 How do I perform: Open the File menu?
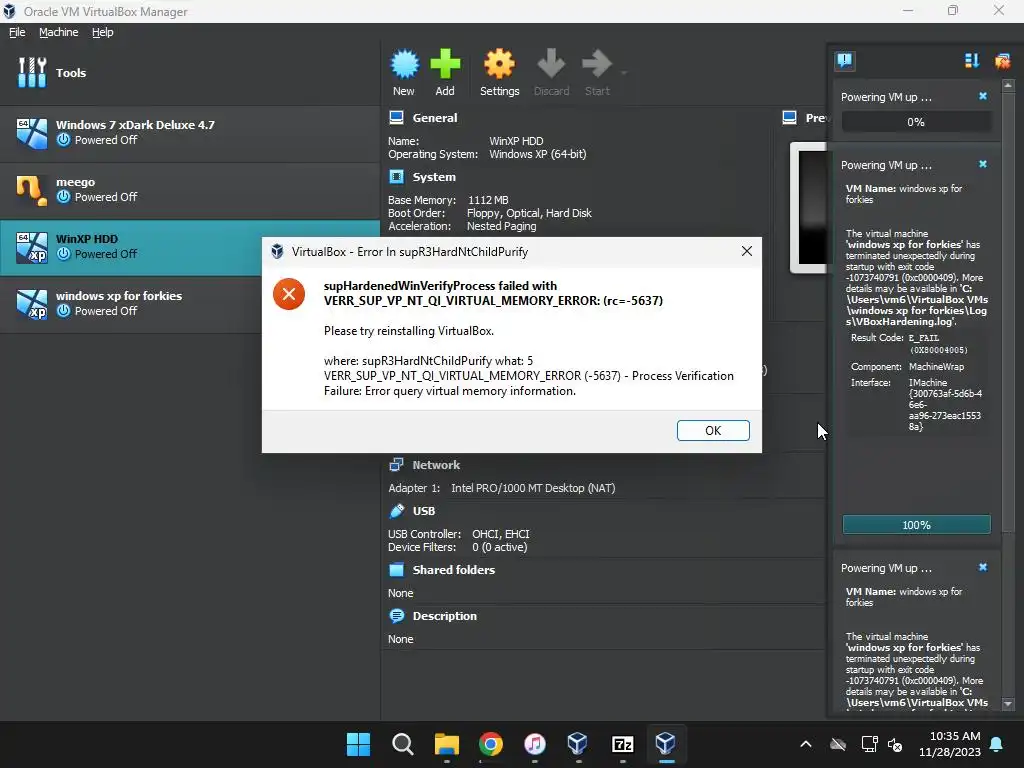[x=18, y=32]
